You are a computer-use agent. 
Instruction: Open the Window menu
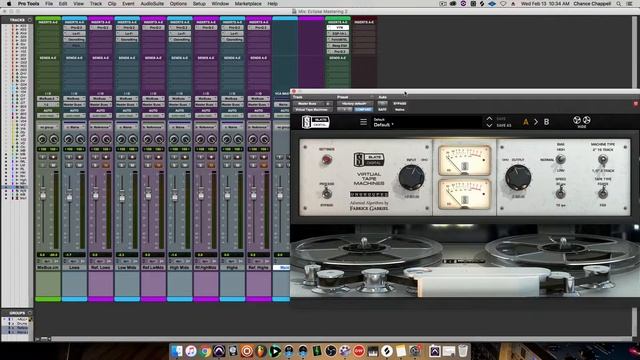tap(220, 4)
